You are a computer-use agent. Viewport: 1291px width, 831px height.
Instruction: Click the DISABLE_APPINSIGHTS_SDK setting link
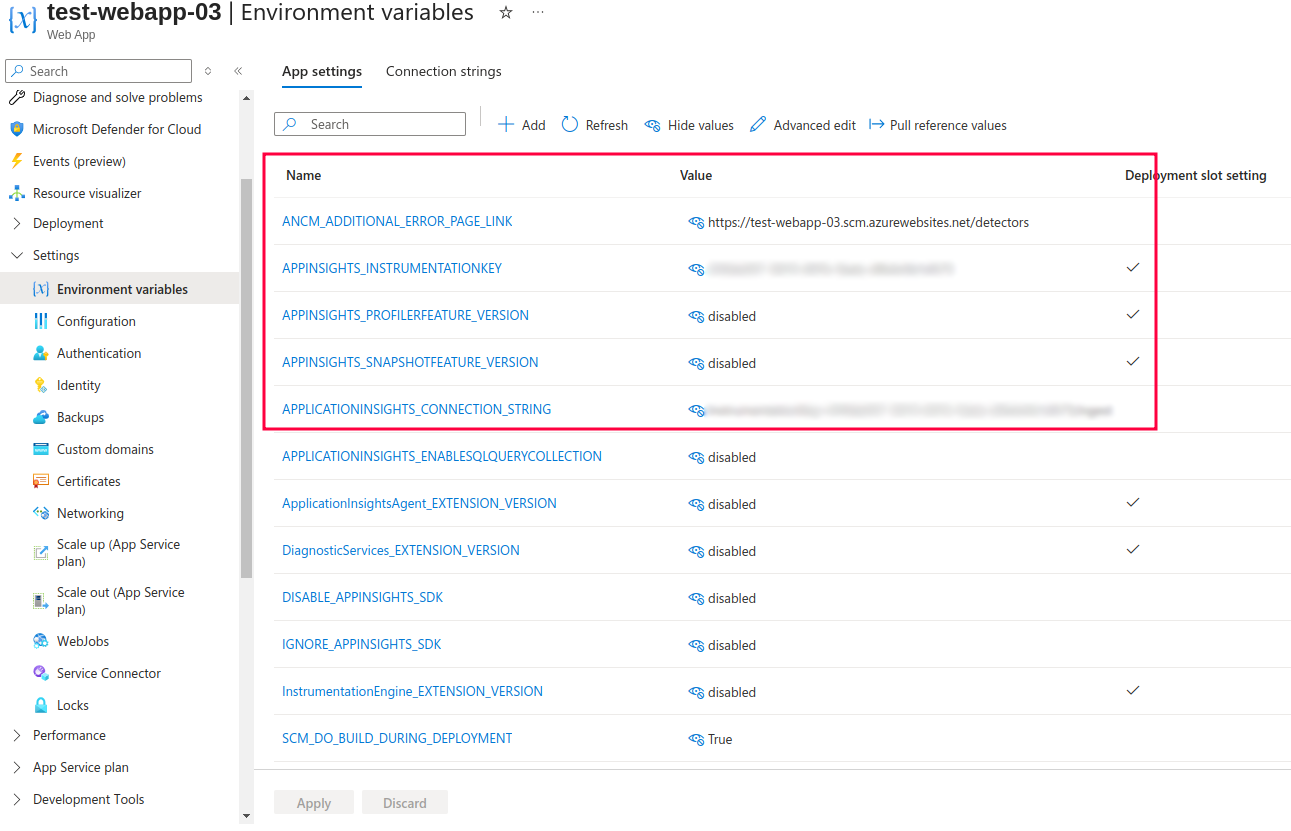[362, 597]
